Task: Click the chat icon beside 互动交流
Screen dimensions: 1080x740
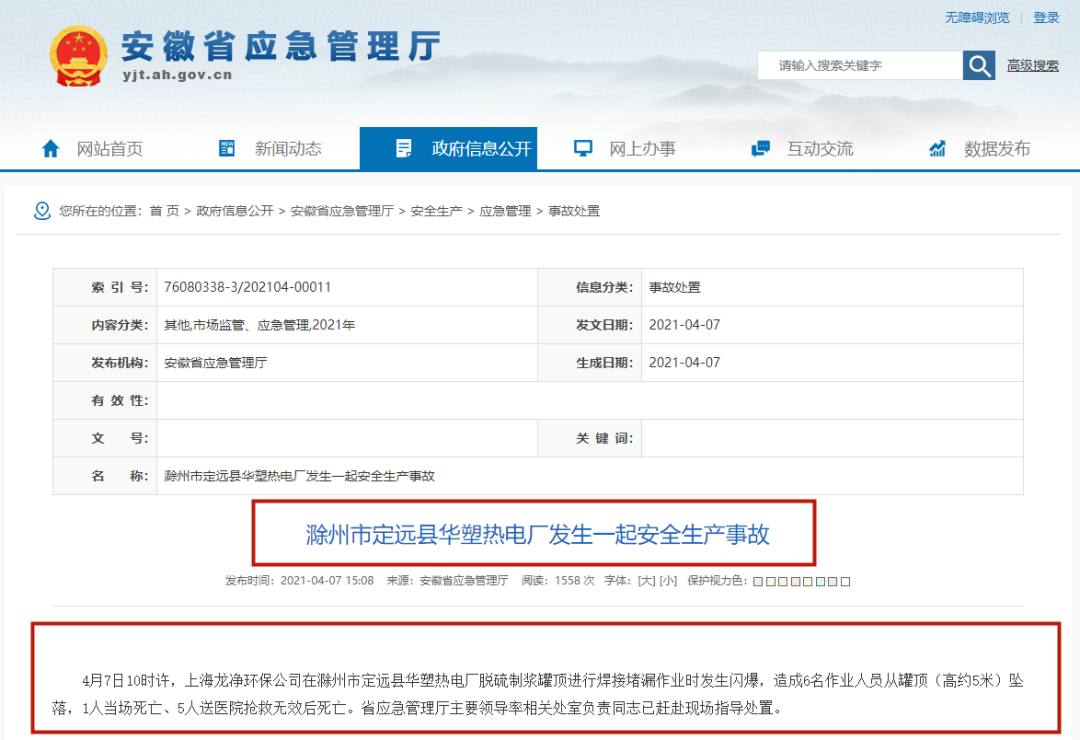Action: (x=760, y=149)
